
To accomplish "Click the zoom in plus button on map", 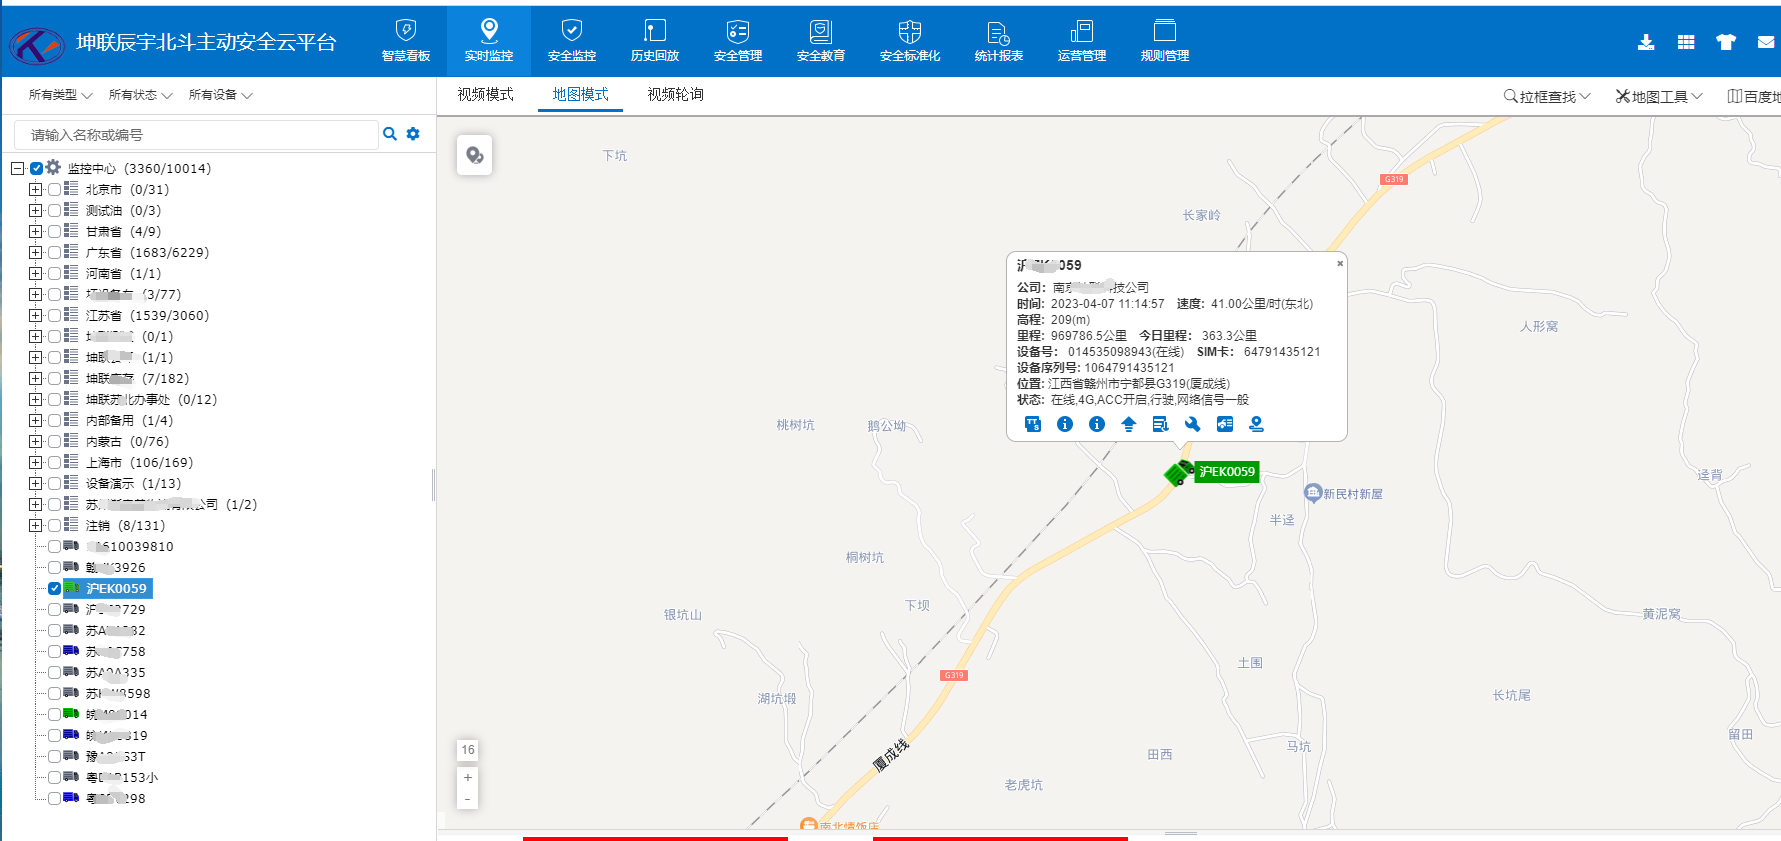I will tap(467, 777).
